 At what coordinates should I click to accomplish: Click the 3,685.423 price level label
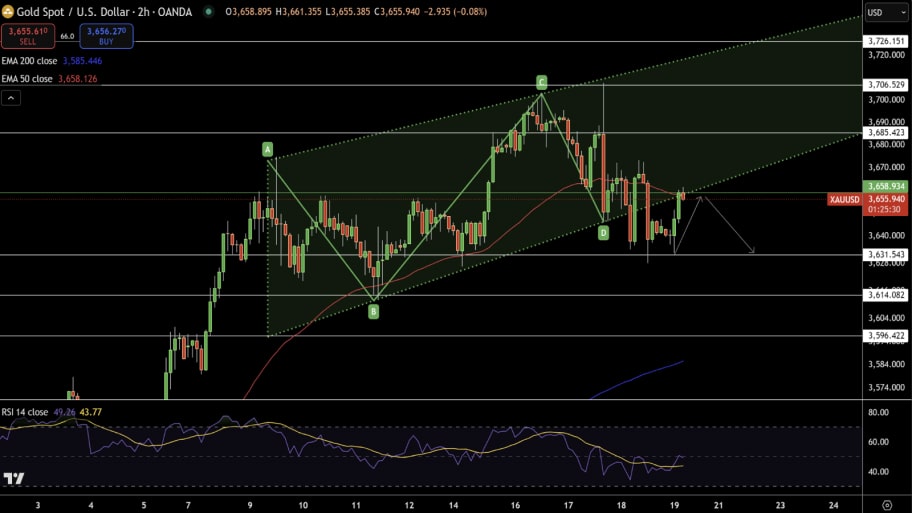pos(886,133)
